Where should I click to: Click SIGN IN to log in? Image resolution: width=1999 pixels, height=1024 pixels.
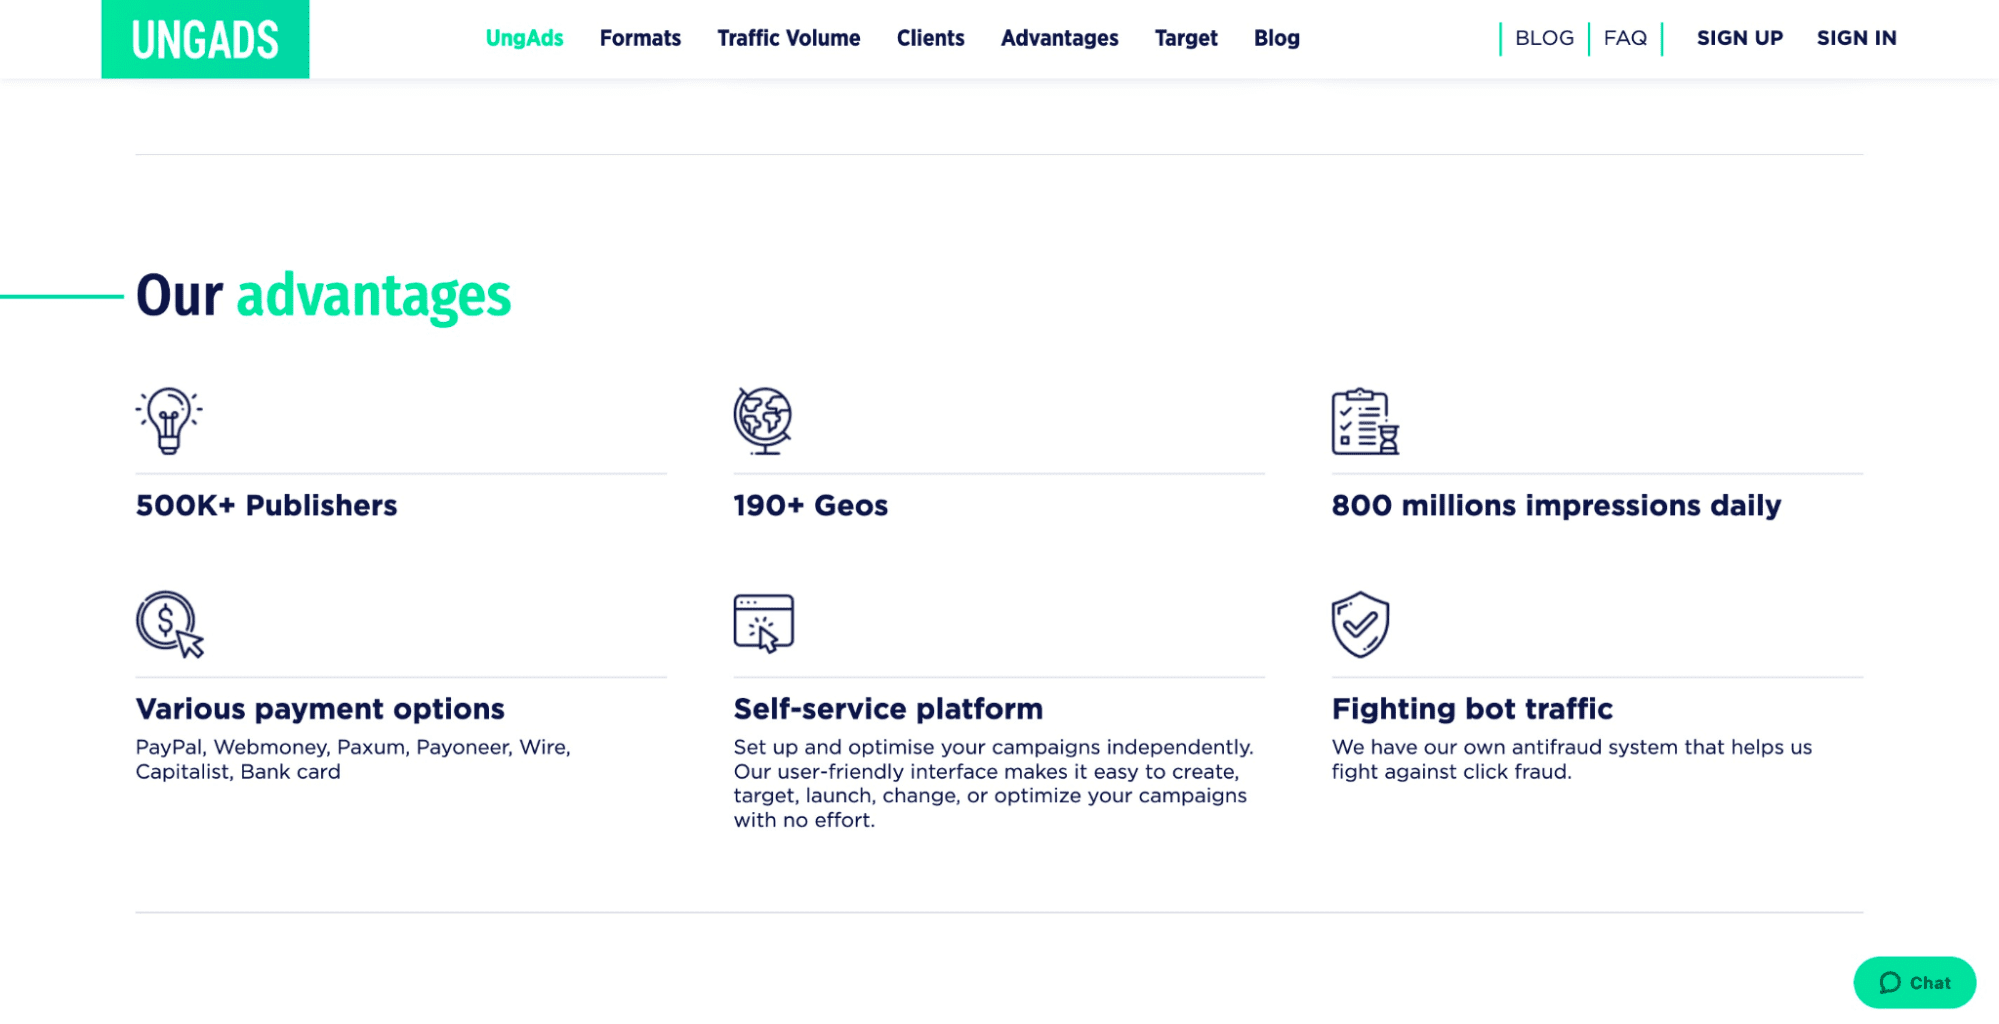[1856, 38]
